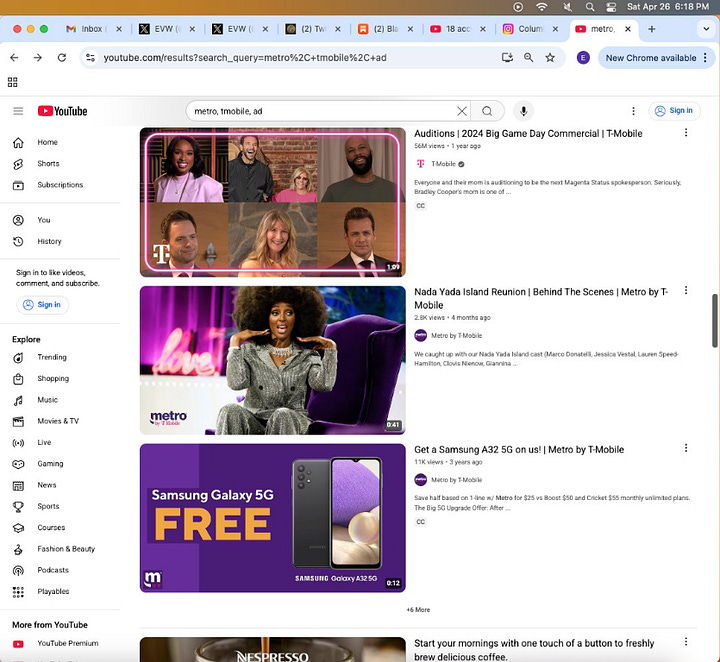The width and height of the screenshot is (720, 662).
Task: Open the apps grid bookmark icon
Action: tap(13, 82)
